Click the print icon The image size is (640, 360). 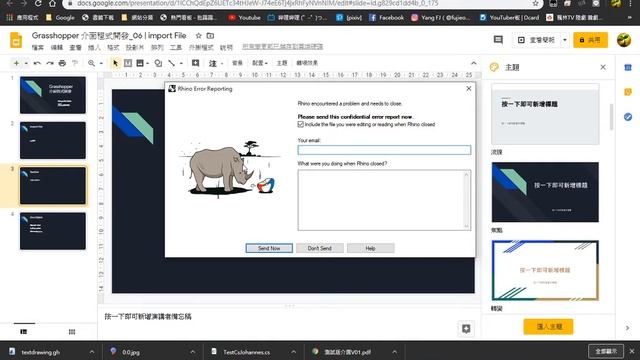pos(62,63)
